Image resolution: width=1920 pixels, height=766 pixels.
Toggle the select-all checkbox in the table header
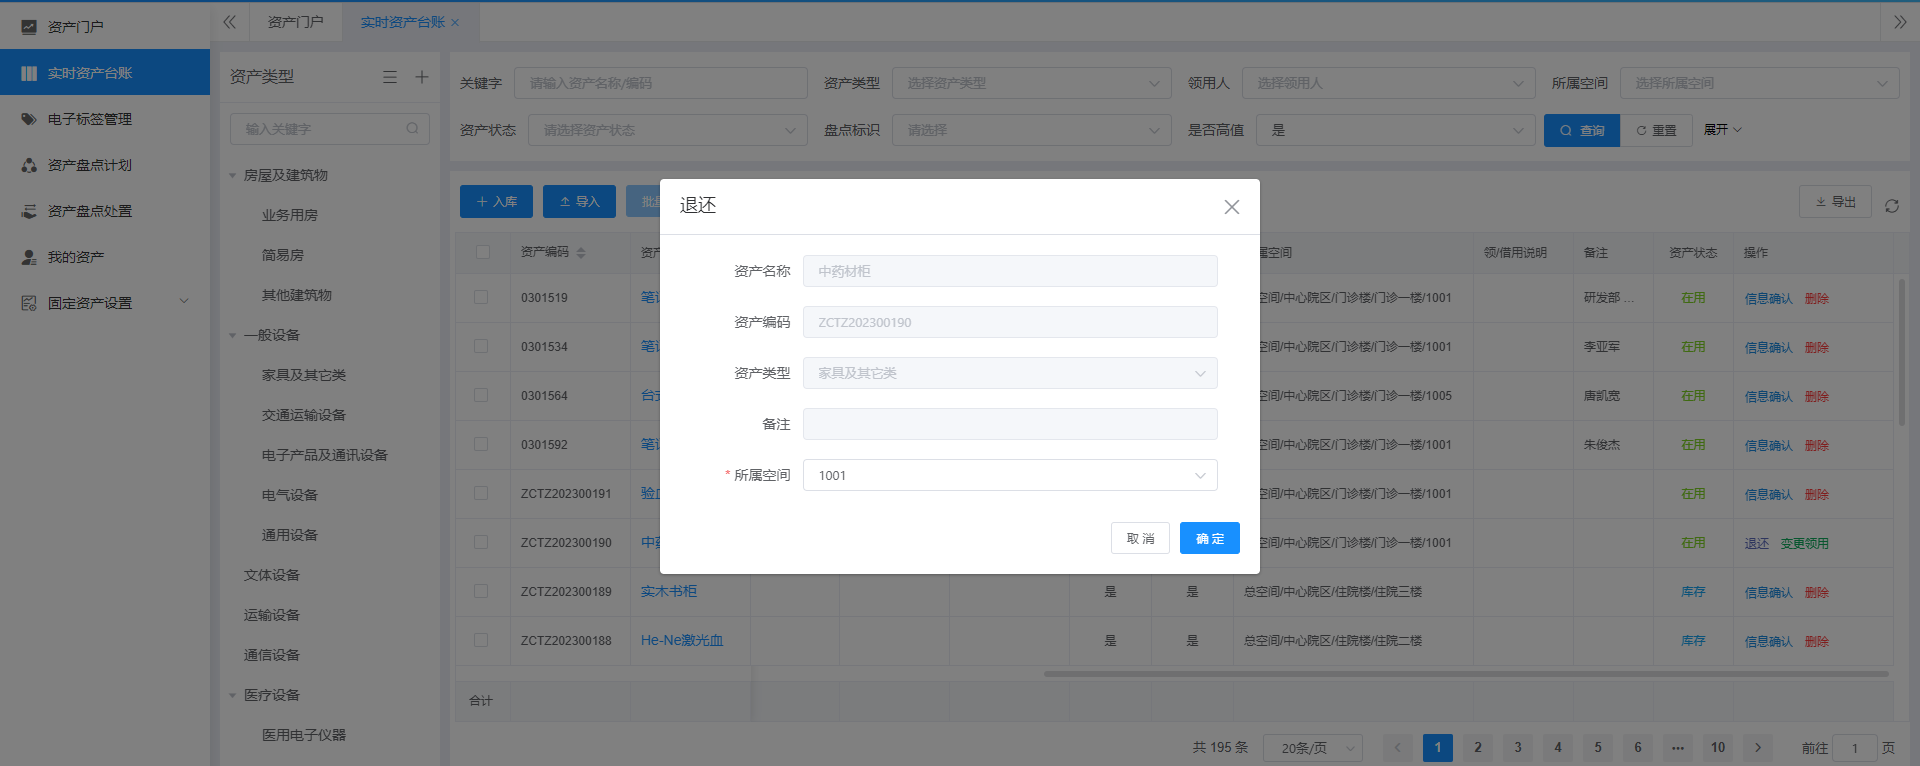tap(482, 252)
